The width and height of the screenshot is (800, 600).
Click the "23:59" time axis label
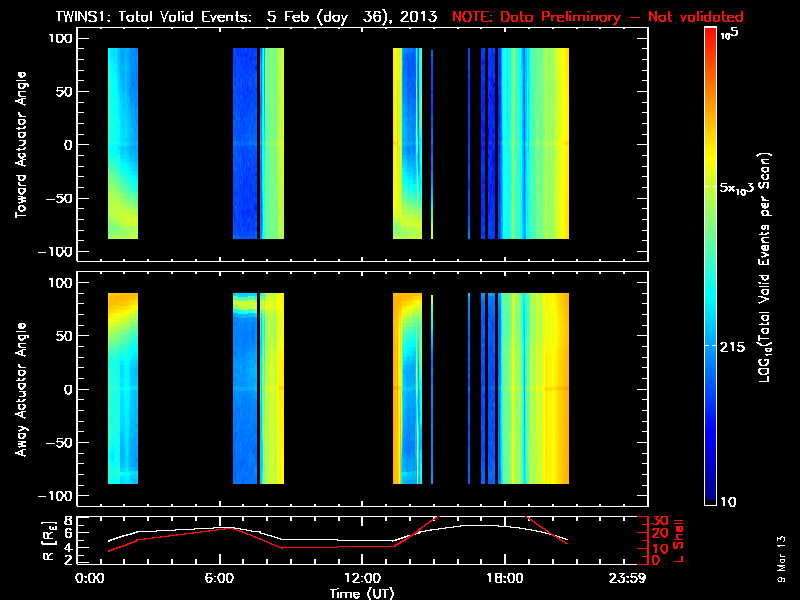(627, 578)
